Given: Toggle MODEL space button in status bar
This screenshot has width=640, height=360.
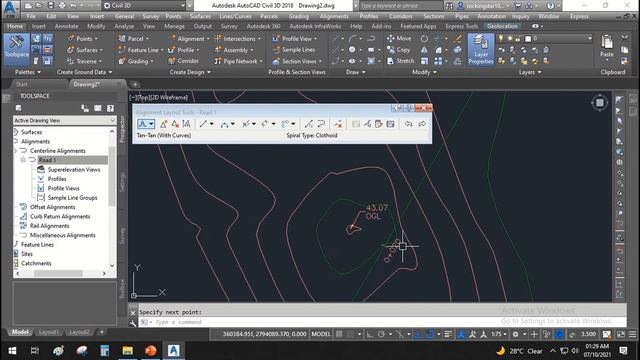Looking at the screenshot, I should (x=321, y=334).
